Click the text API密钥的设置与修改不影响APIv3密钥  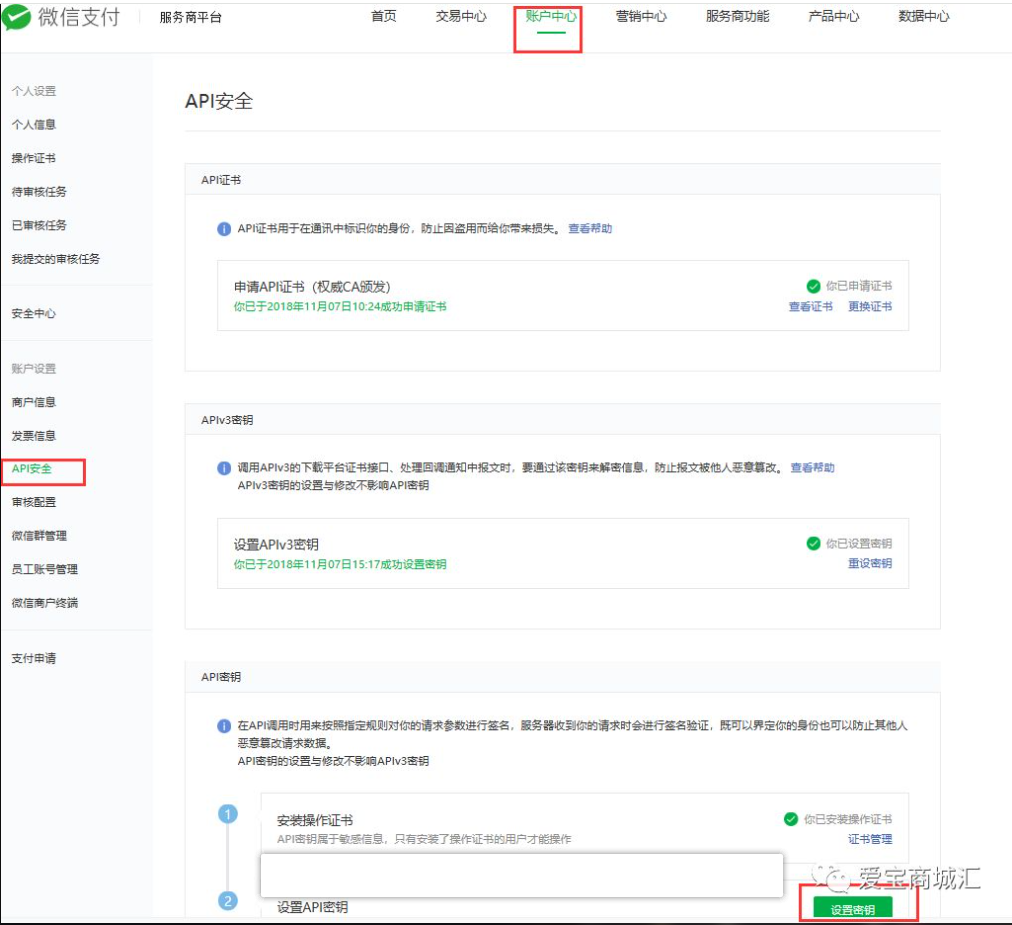pos(333,761)
